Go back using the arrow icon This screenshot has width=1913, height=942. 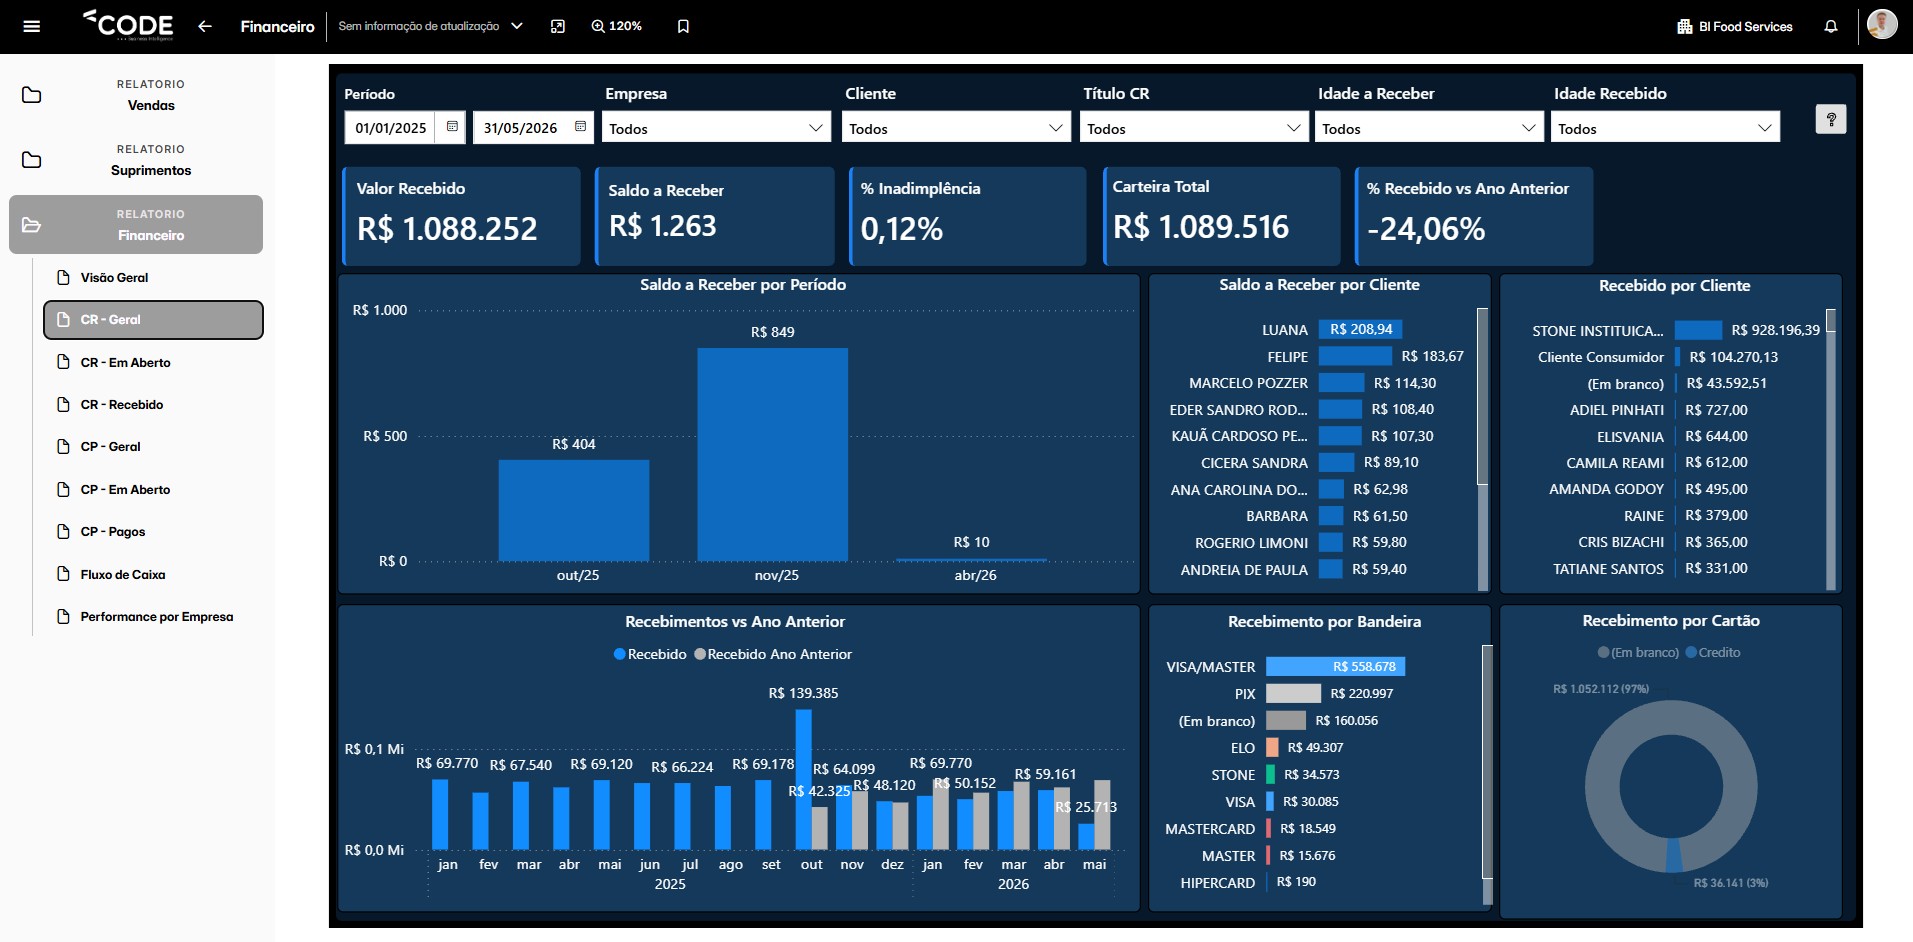point(205,26)
